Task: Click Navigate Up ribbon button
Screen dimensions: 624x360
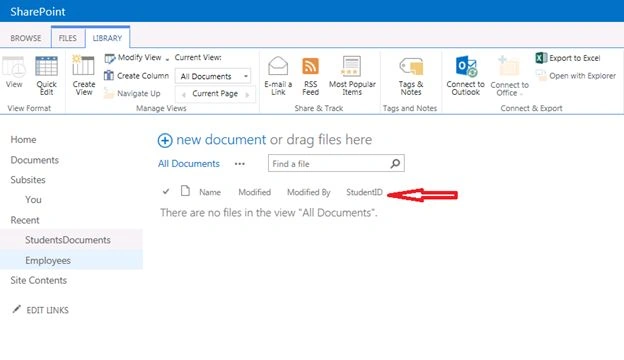Action: 132,93
